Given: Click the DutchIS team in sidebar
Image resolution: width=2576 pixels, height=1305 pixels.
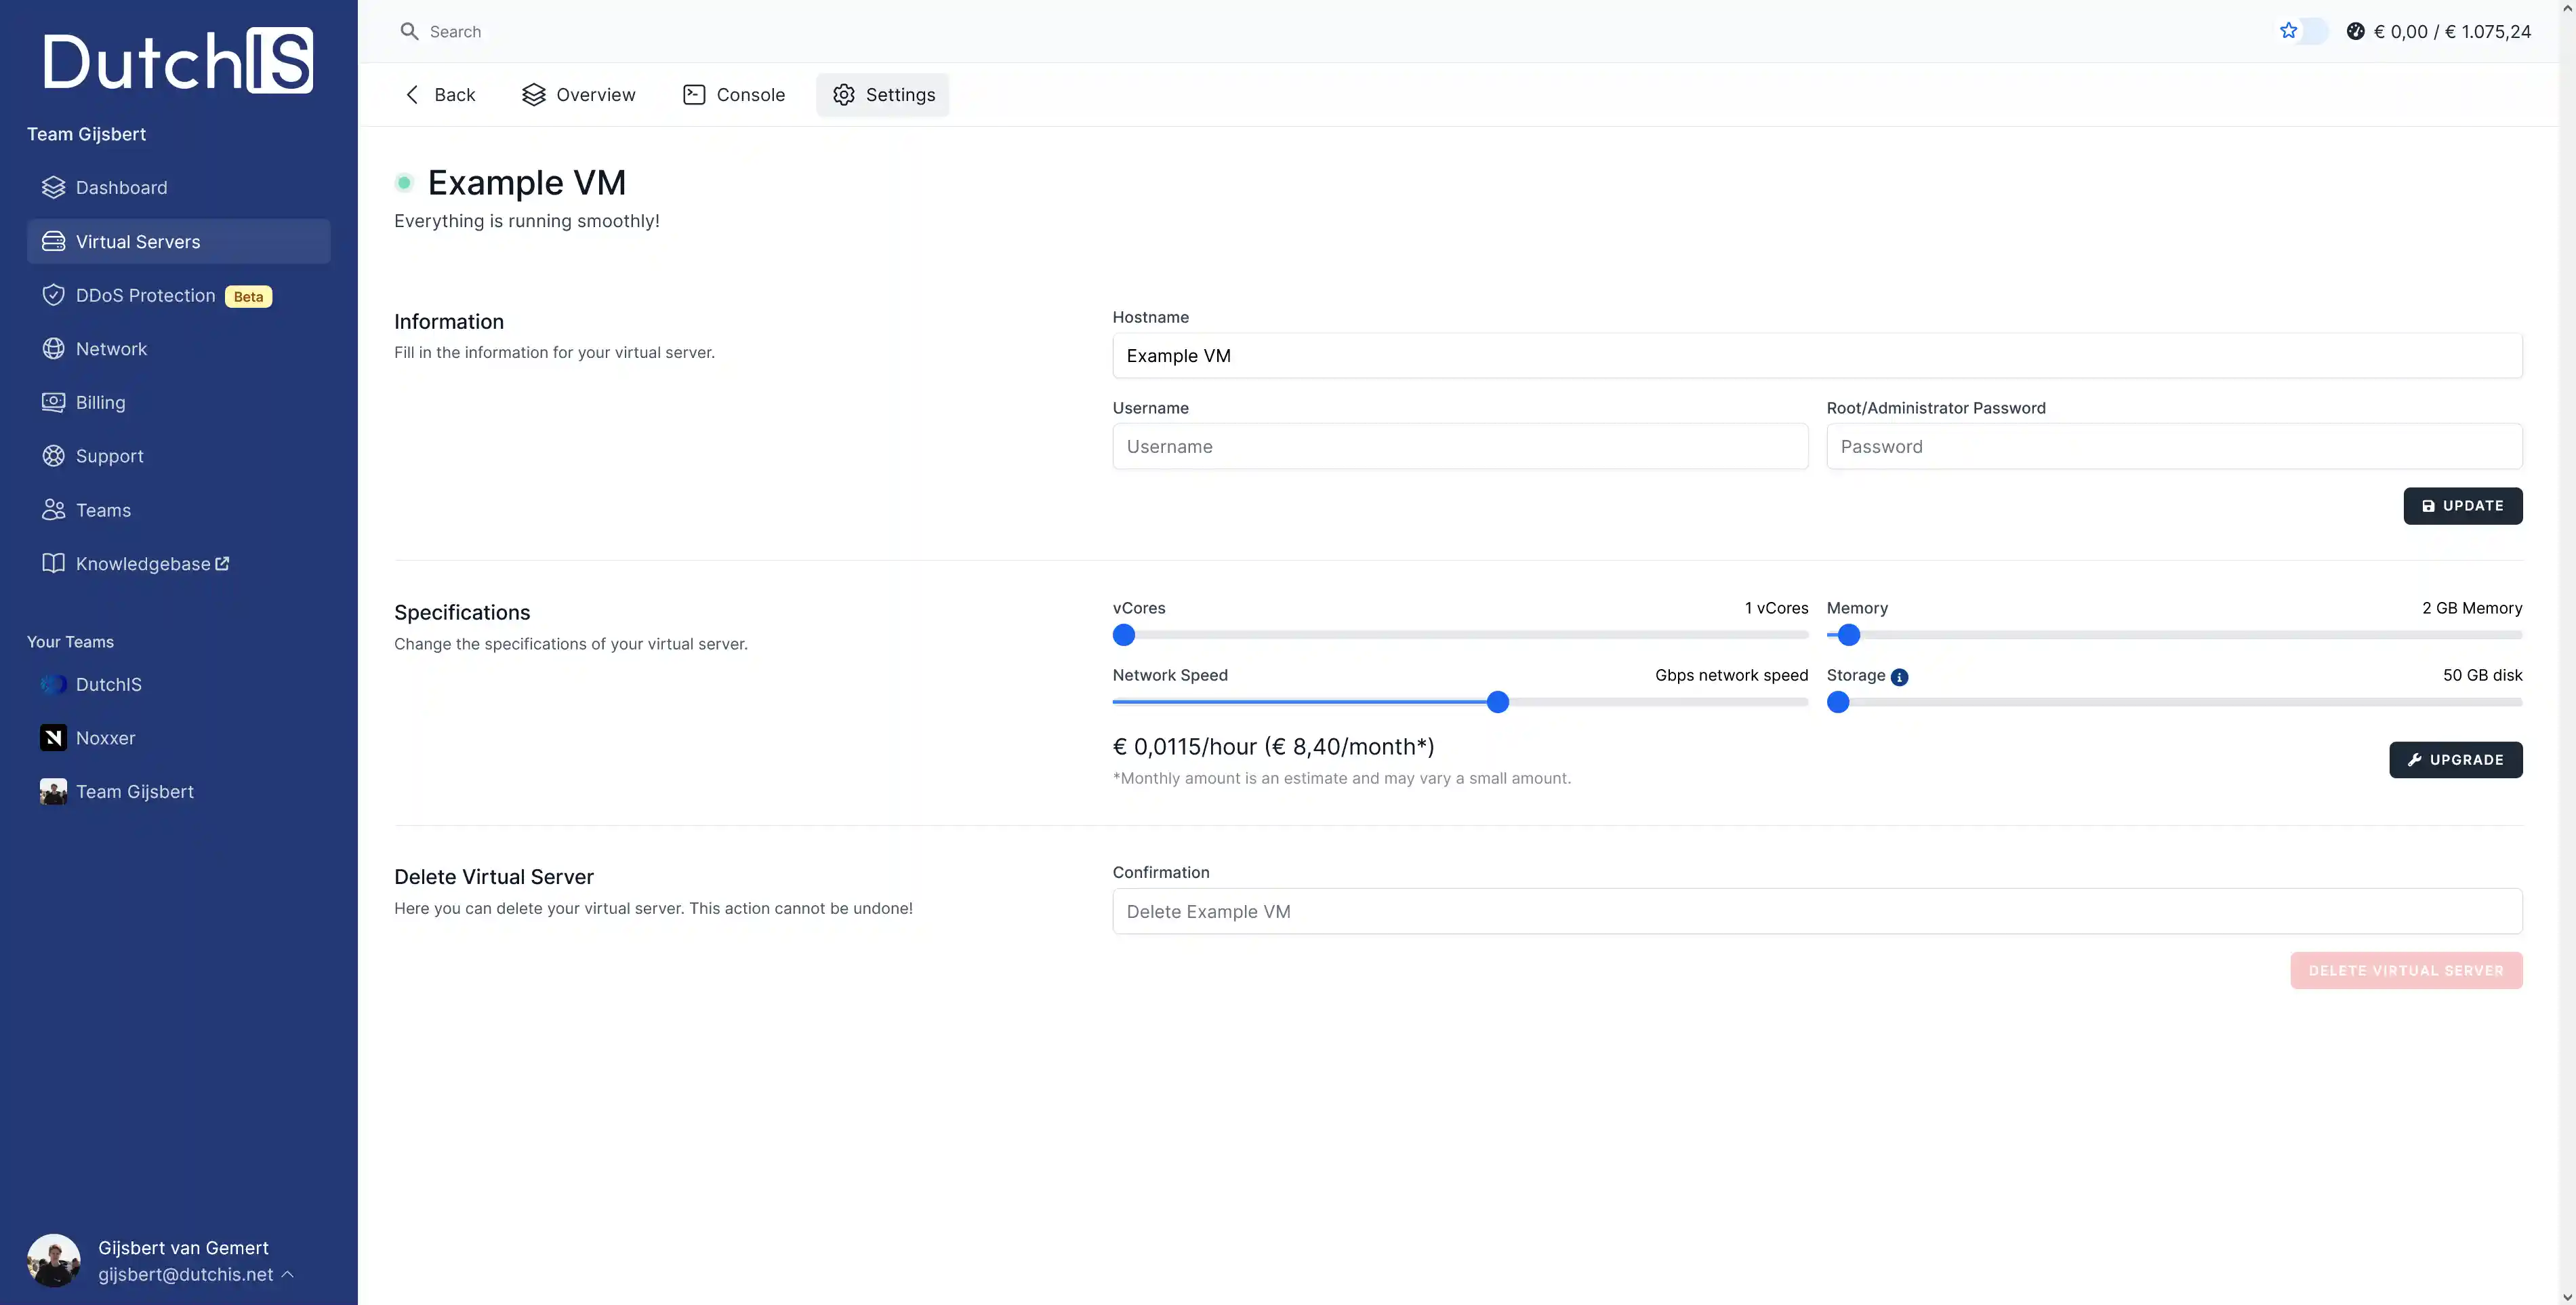Looking at the screenshot, I should [x=108, y=684].
